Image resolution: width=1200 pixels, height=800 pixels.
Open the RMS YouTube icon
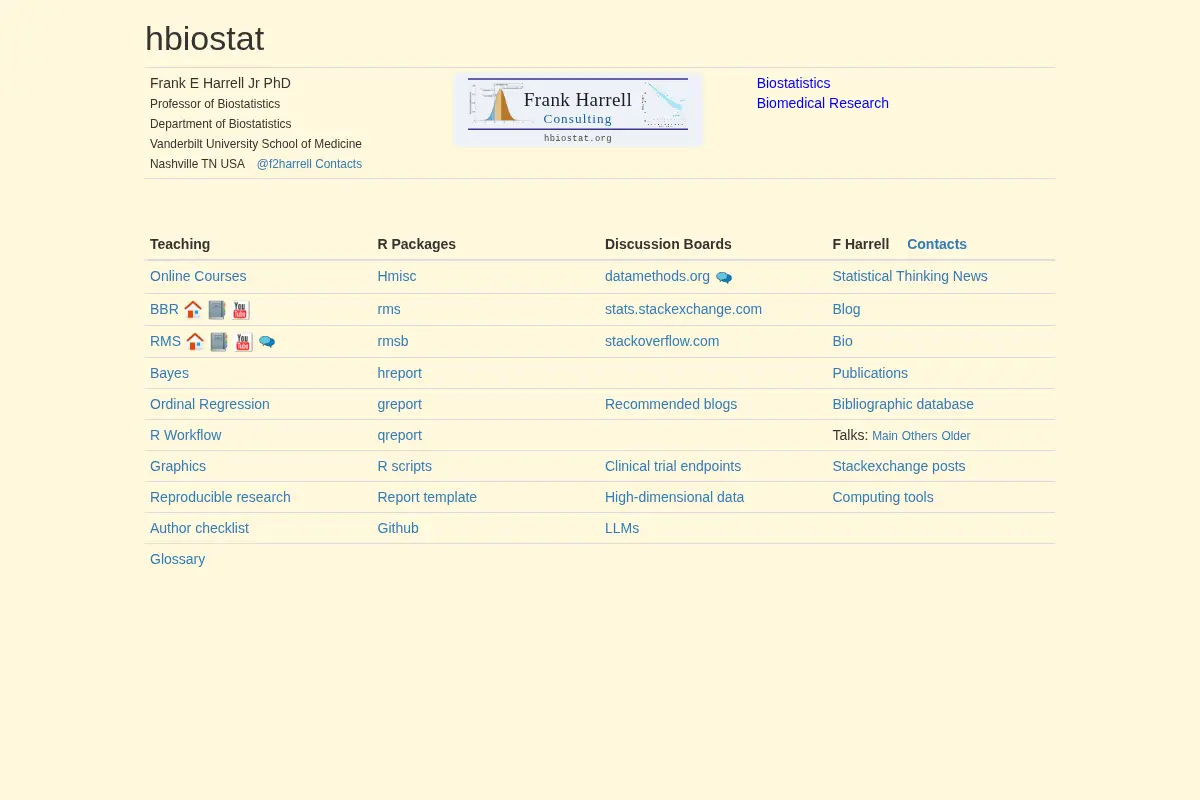point(244,342)
